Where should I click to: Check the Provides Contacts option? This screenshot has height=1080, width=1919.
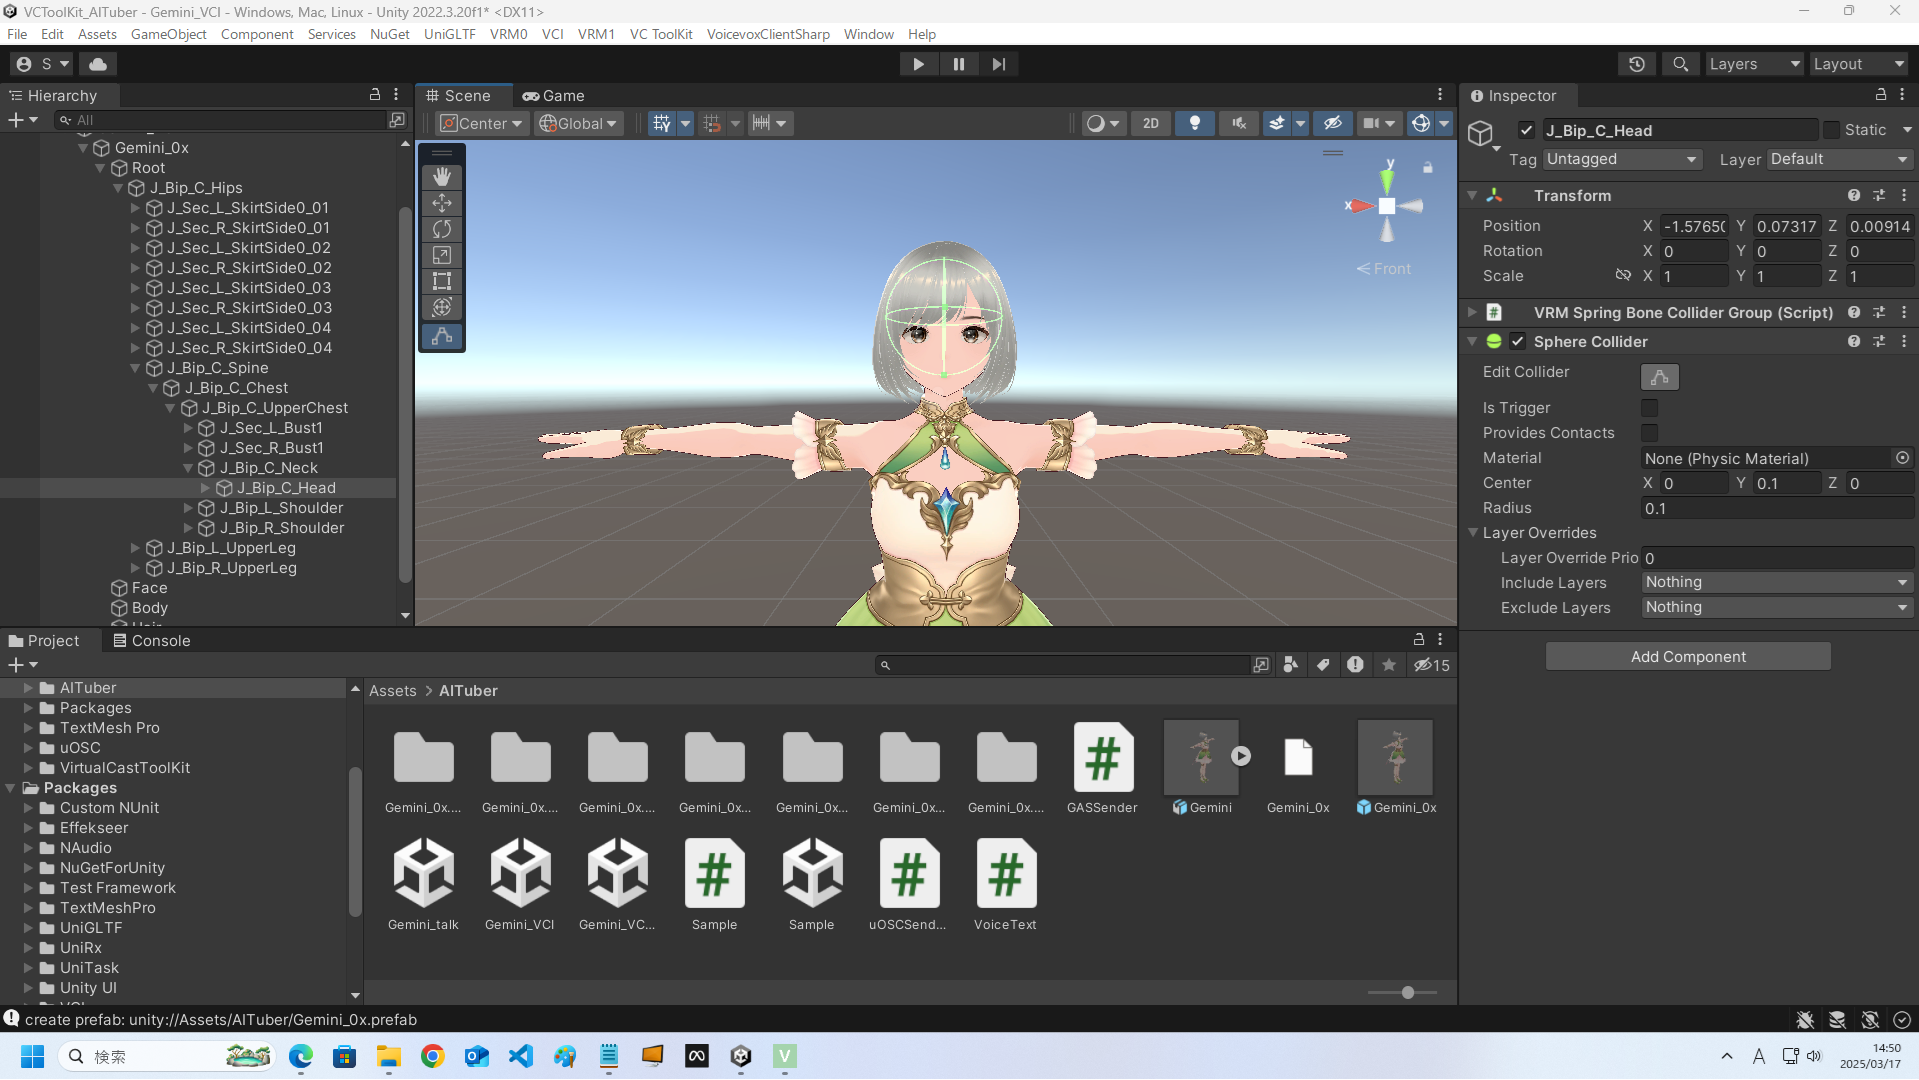tap(1650, 433)
